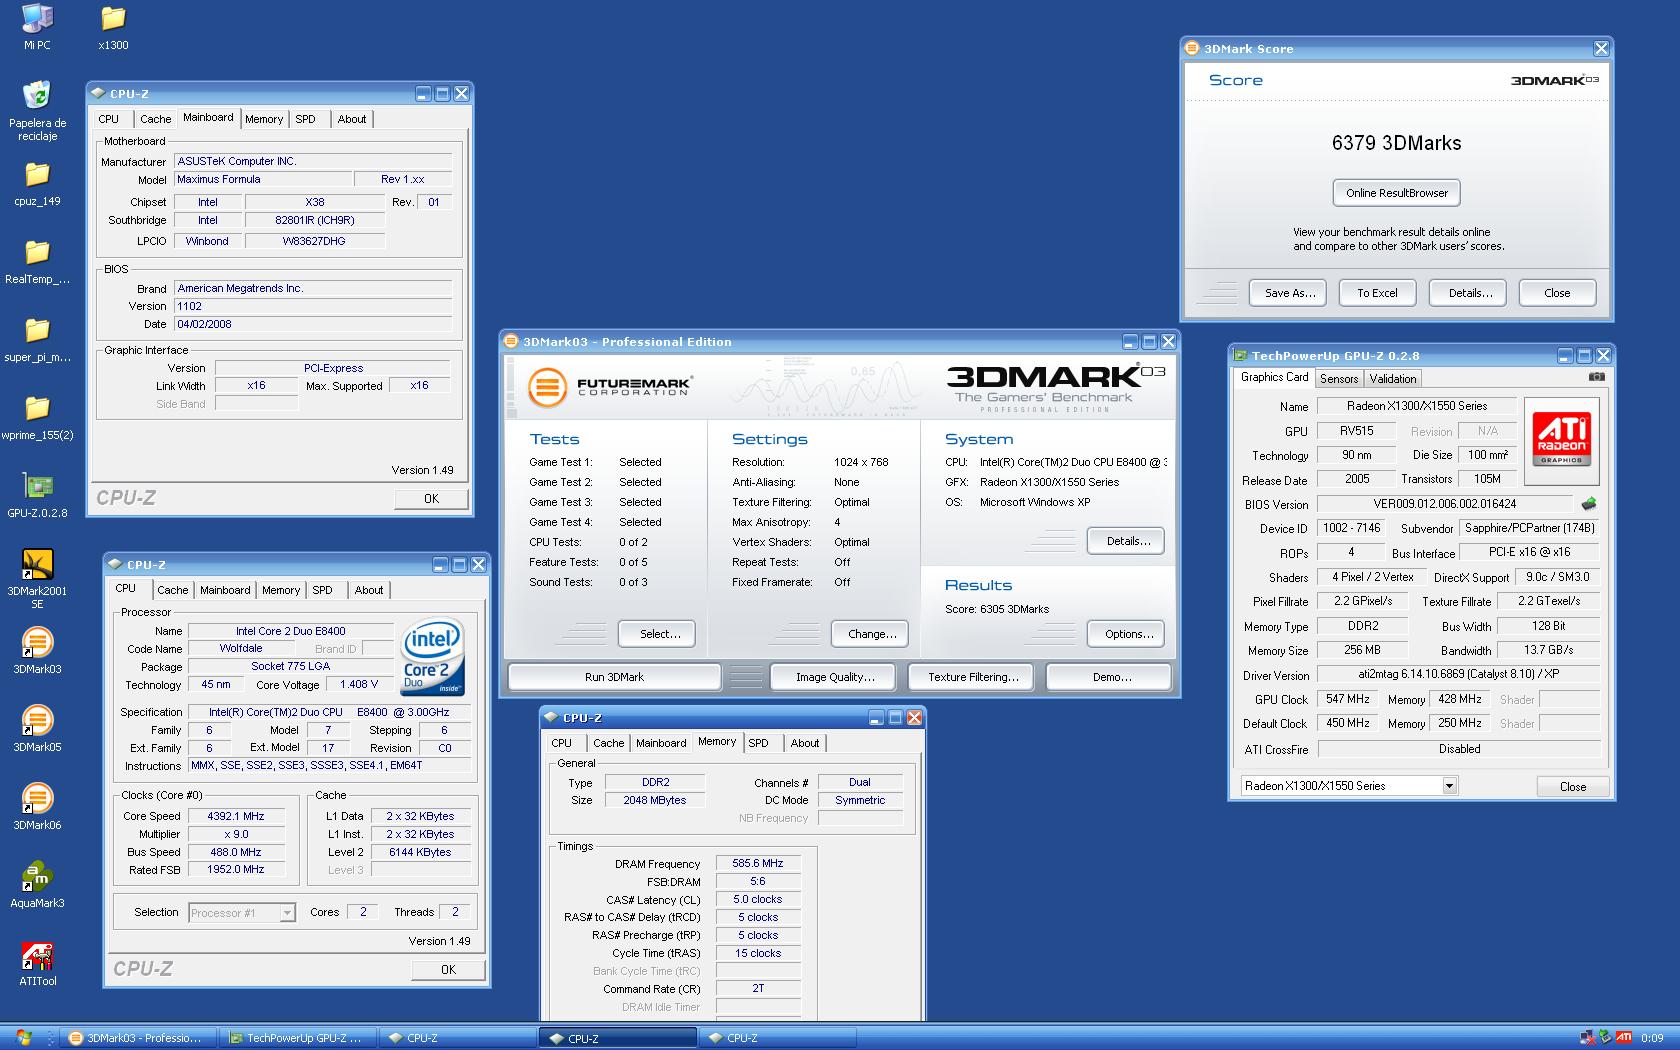Launch 3DMark2001 SE shortcut

(37, 579)
